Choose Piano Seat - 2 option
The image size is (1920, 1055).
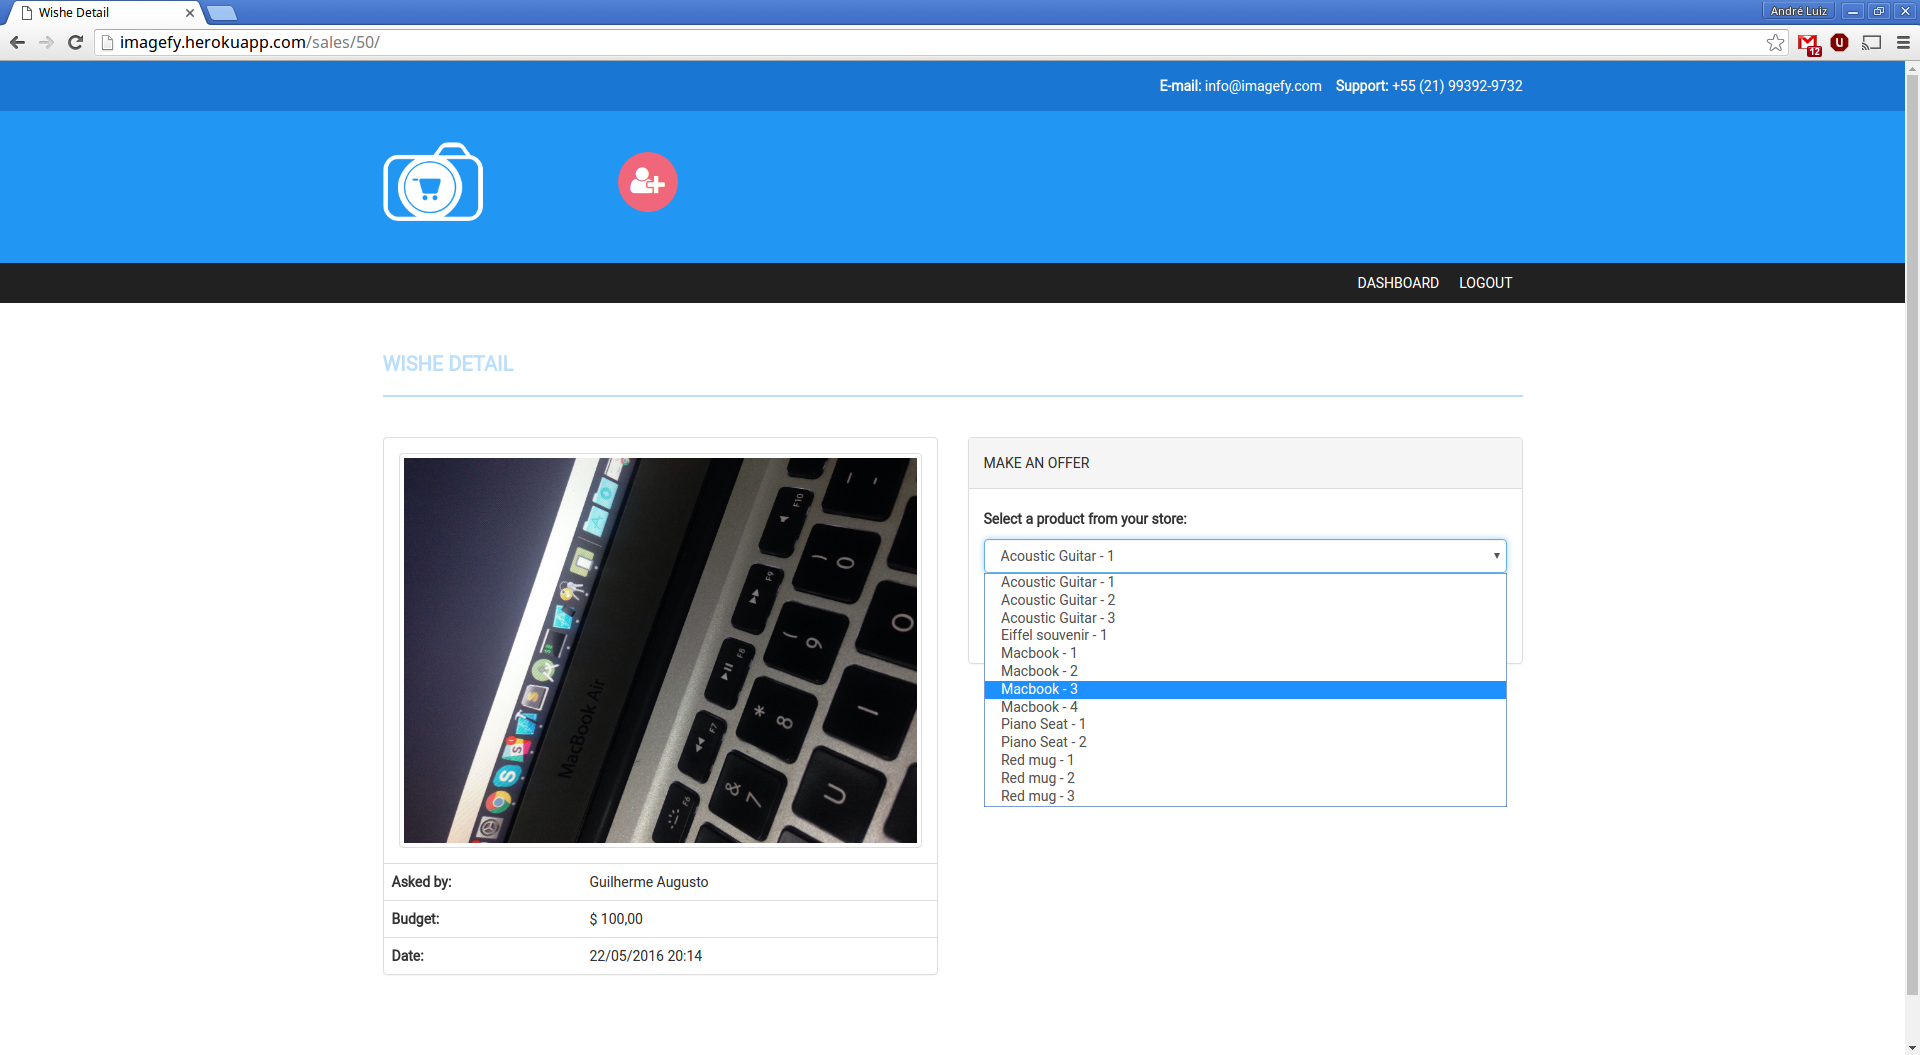click(x=1245, y=742)
